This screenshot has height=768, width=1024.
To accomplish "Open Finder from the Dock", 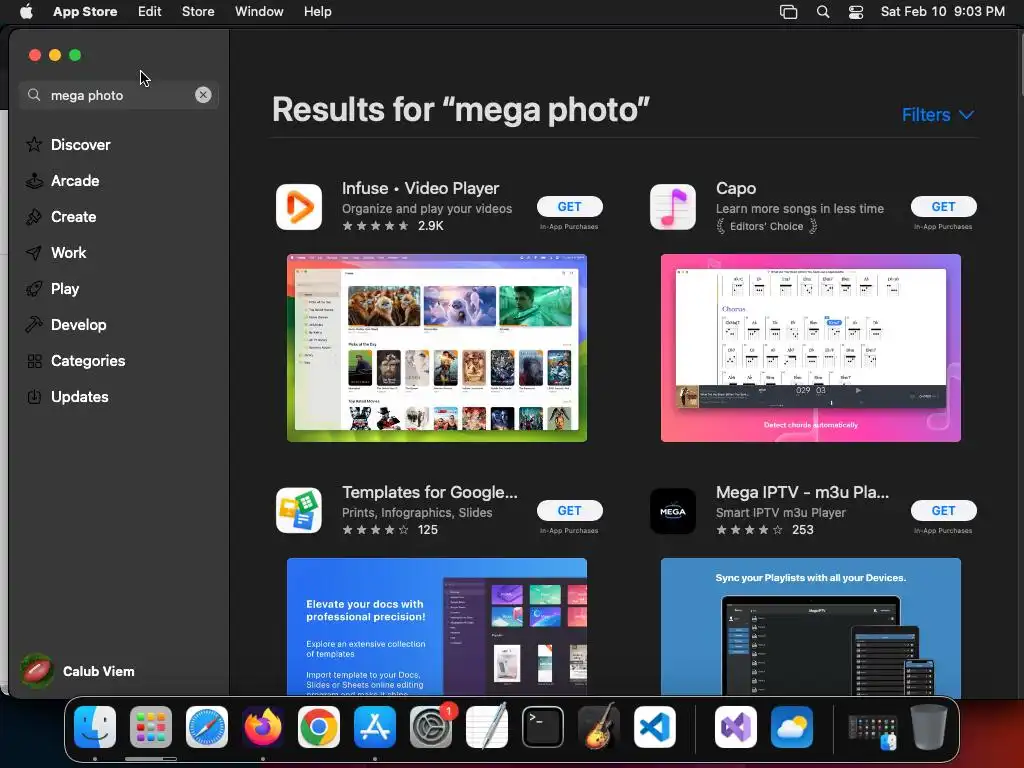I will coord(95,727).
